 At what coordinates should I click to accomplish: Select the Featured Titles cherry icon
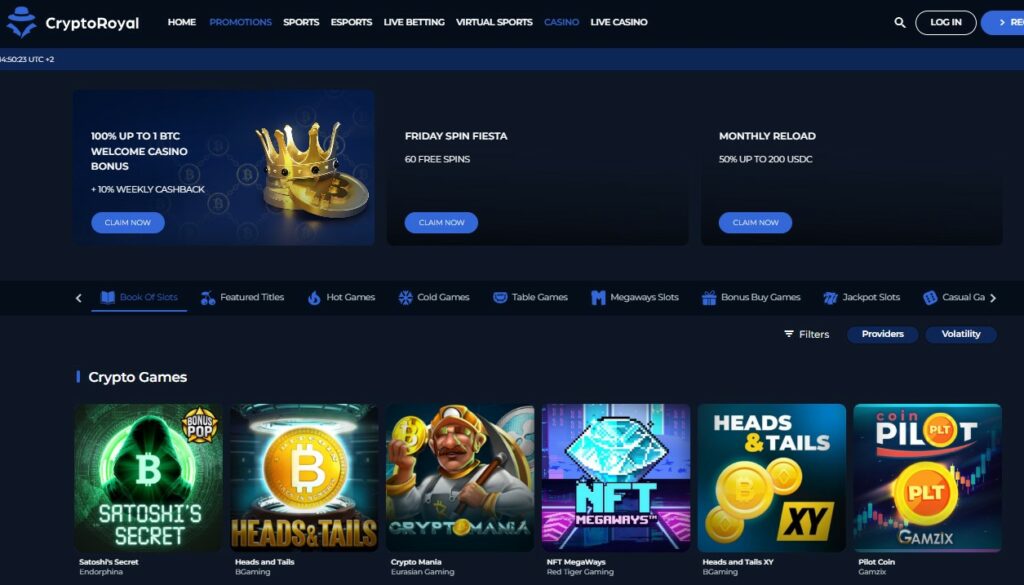[208, 298]
